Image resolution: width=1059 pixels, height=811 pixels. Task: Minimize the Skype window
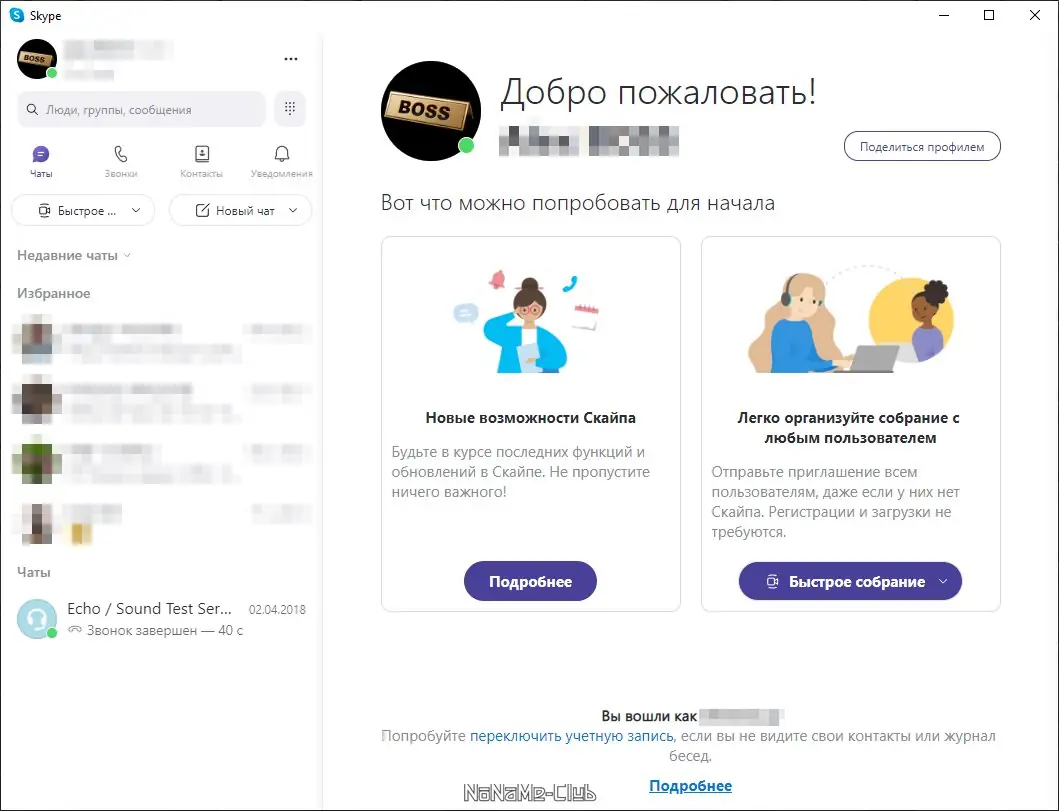944,15
